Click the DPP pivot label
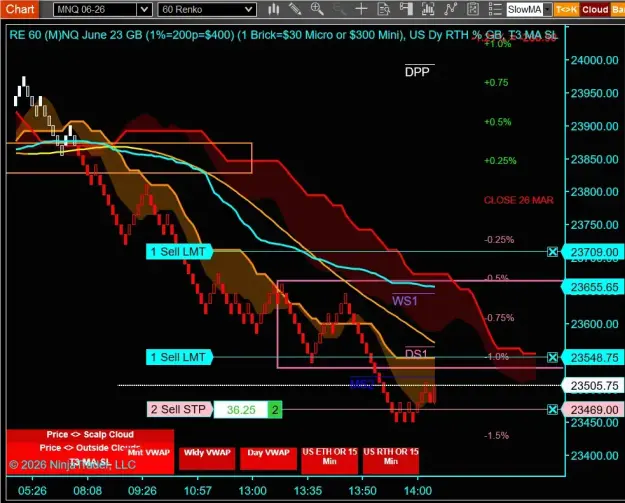The height and width of the screenshot is (503, 625). (x=417, y=72)
